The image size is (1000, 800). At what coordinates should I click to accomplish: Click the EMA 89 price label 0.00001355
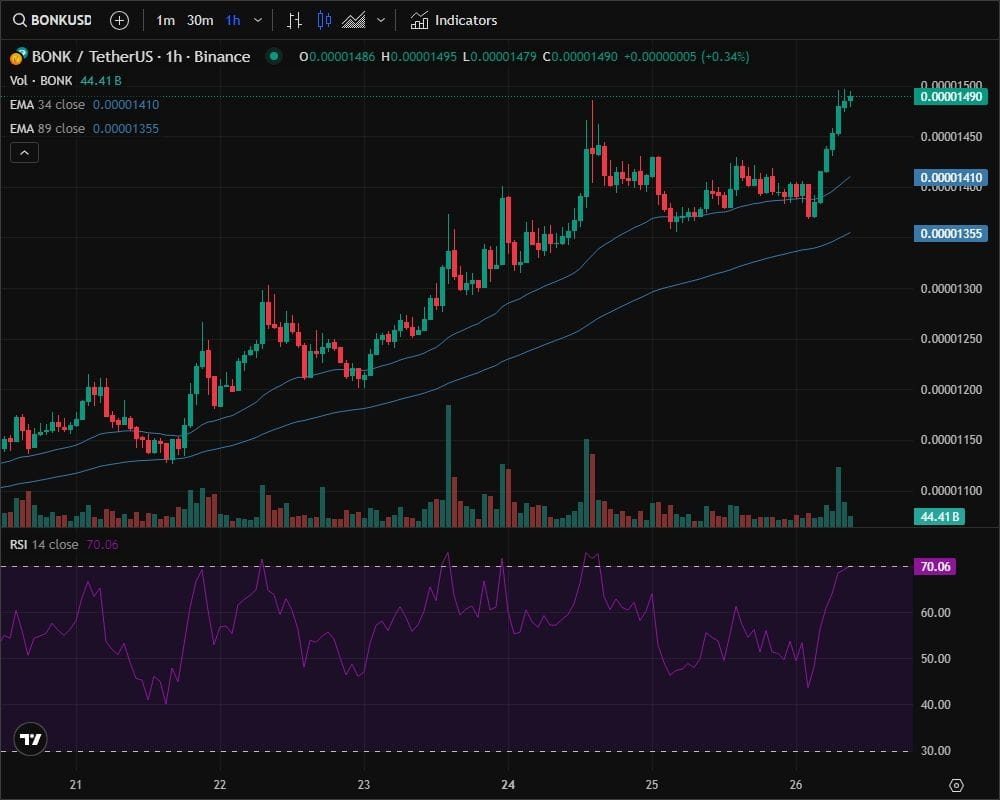pyautogui.click(x=951, y=233)
